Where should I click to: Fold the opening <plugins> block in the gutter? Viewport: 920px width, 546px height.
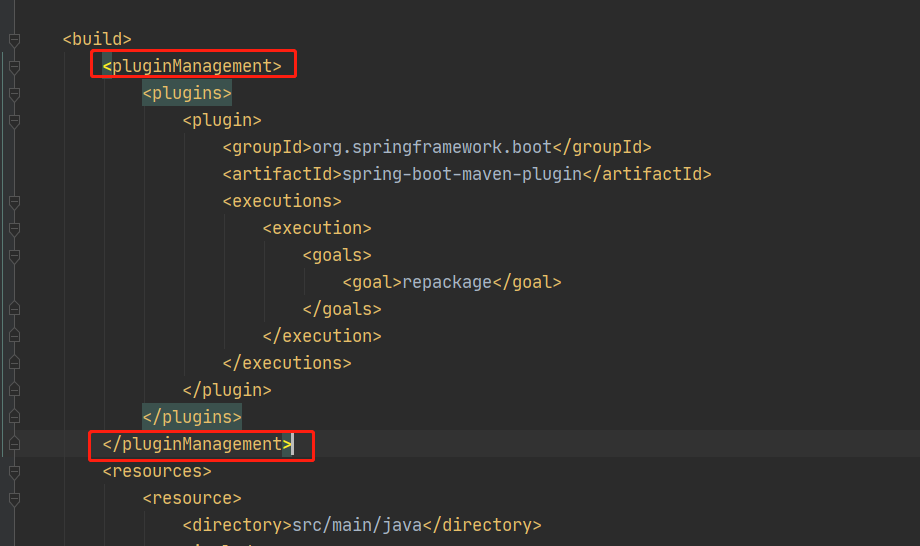(14, 93)
